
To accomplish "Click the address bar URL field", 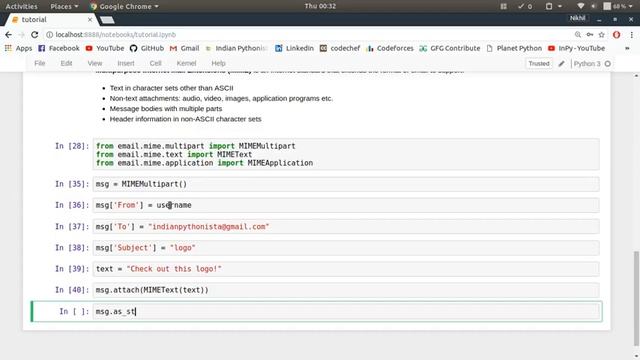I will 310,35.
